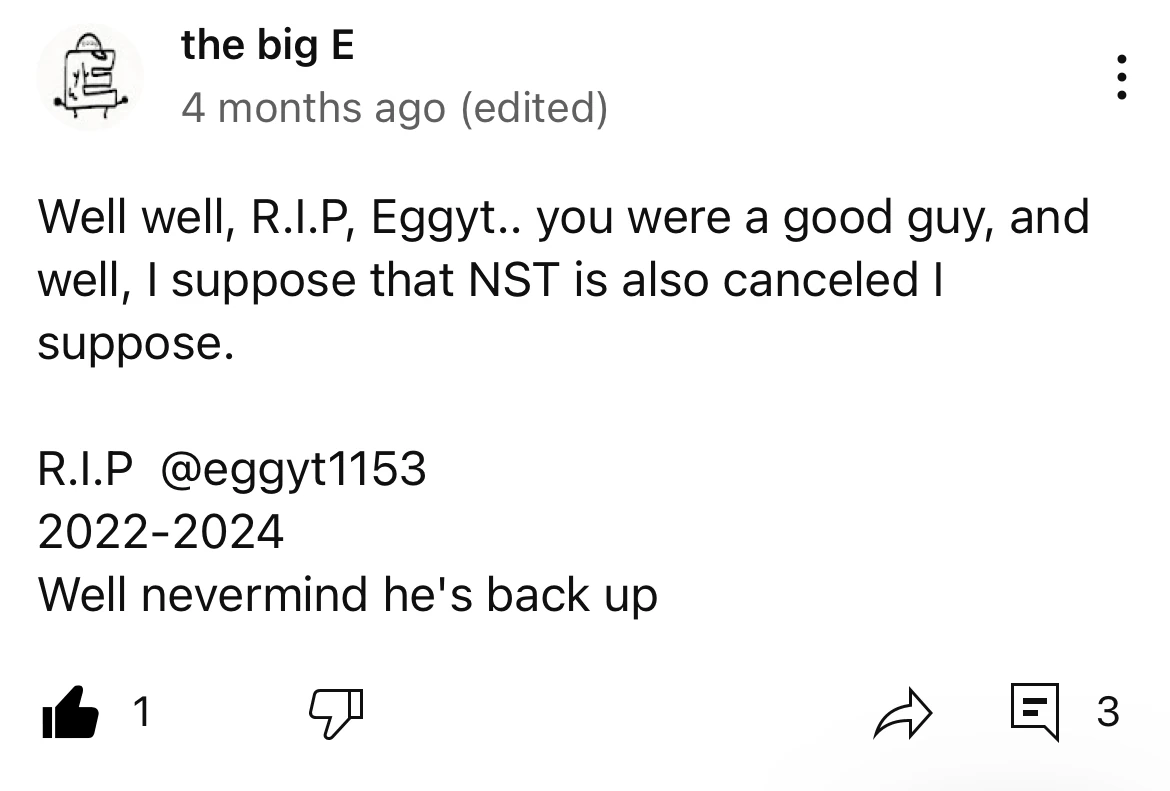Tap the share arrow icon

pyautogui.click(x=902, y=714)
